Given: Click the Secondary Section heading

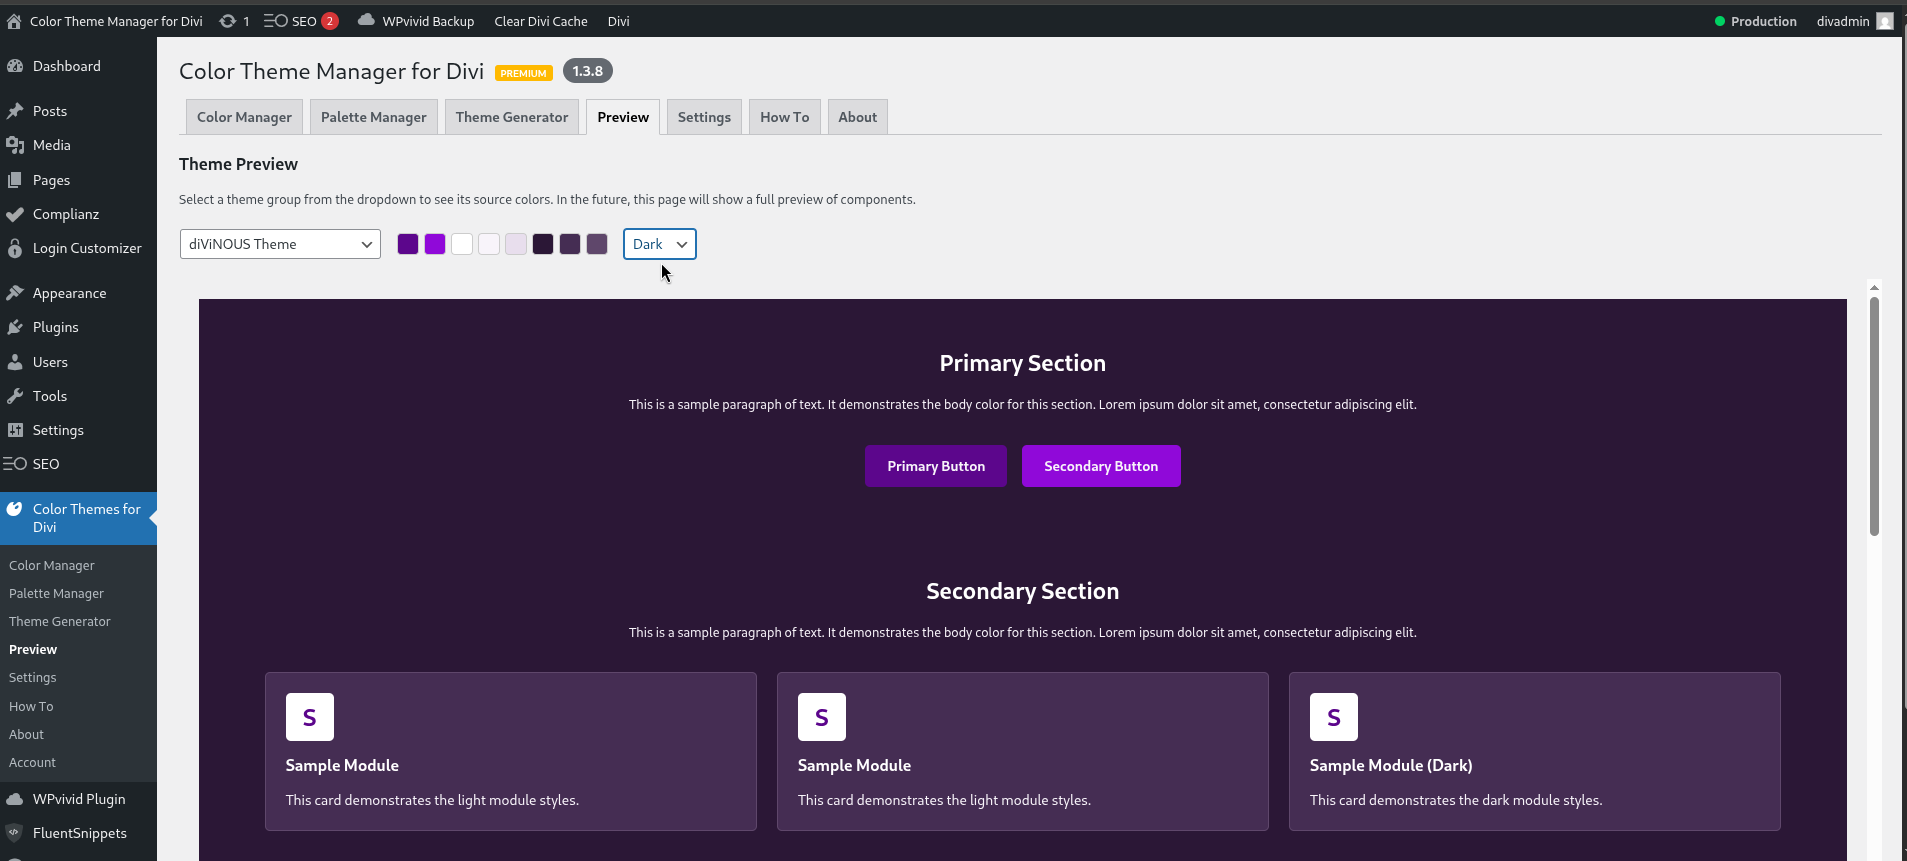Looking at the screenshot, I should tap(1022, 591).
